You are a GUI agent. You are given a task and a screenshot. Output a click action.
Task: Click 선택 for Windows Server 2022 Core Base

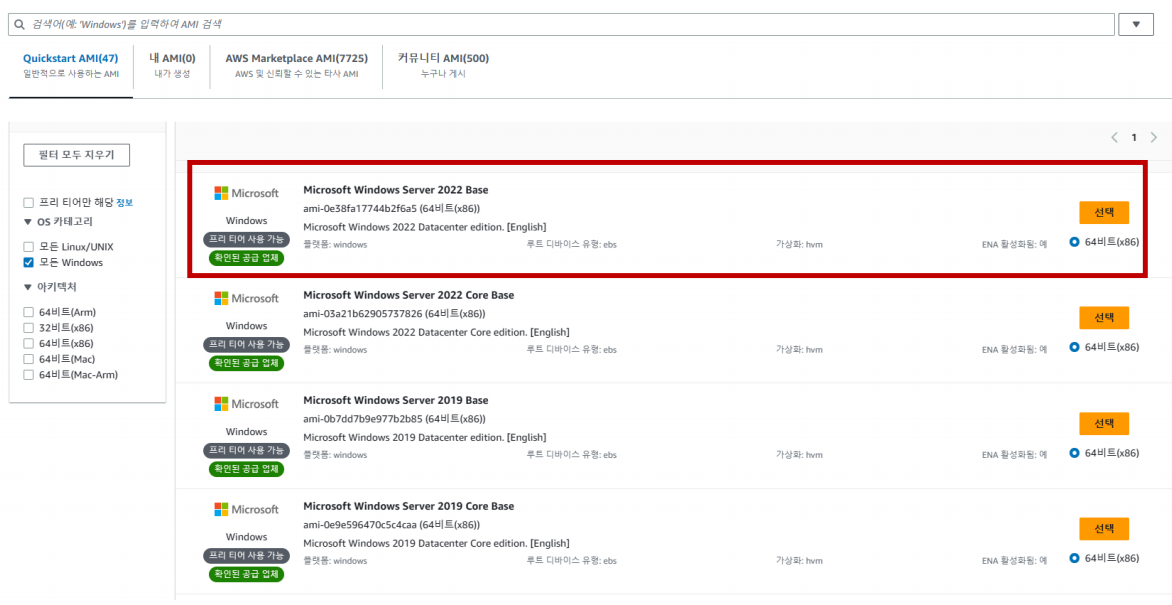pos(1104,318)
